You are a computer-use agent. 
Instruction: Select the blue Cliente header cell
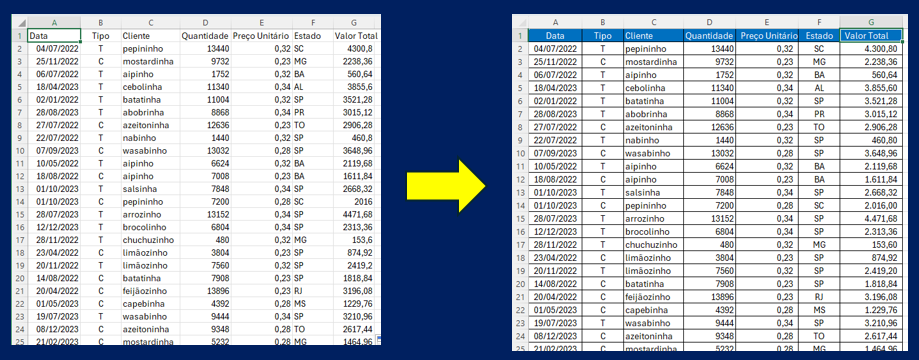pyautogui.click(x=652, y=36)
